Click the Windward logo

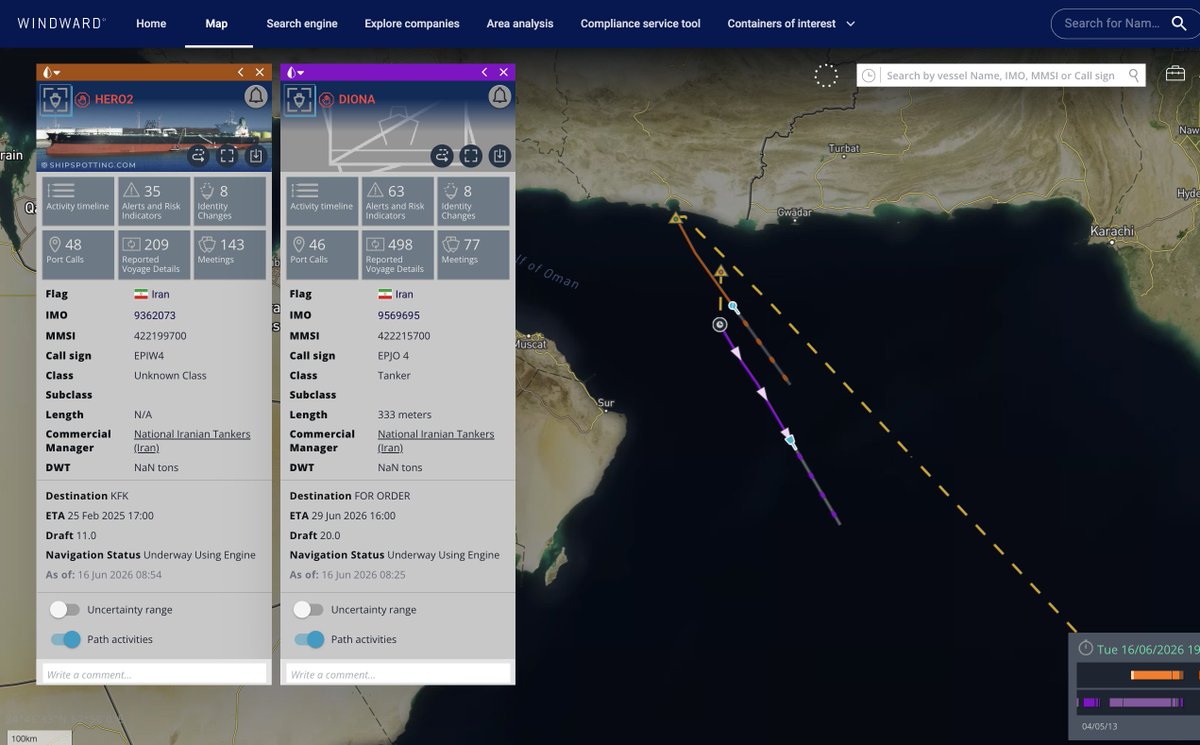[x=59, y=23]
